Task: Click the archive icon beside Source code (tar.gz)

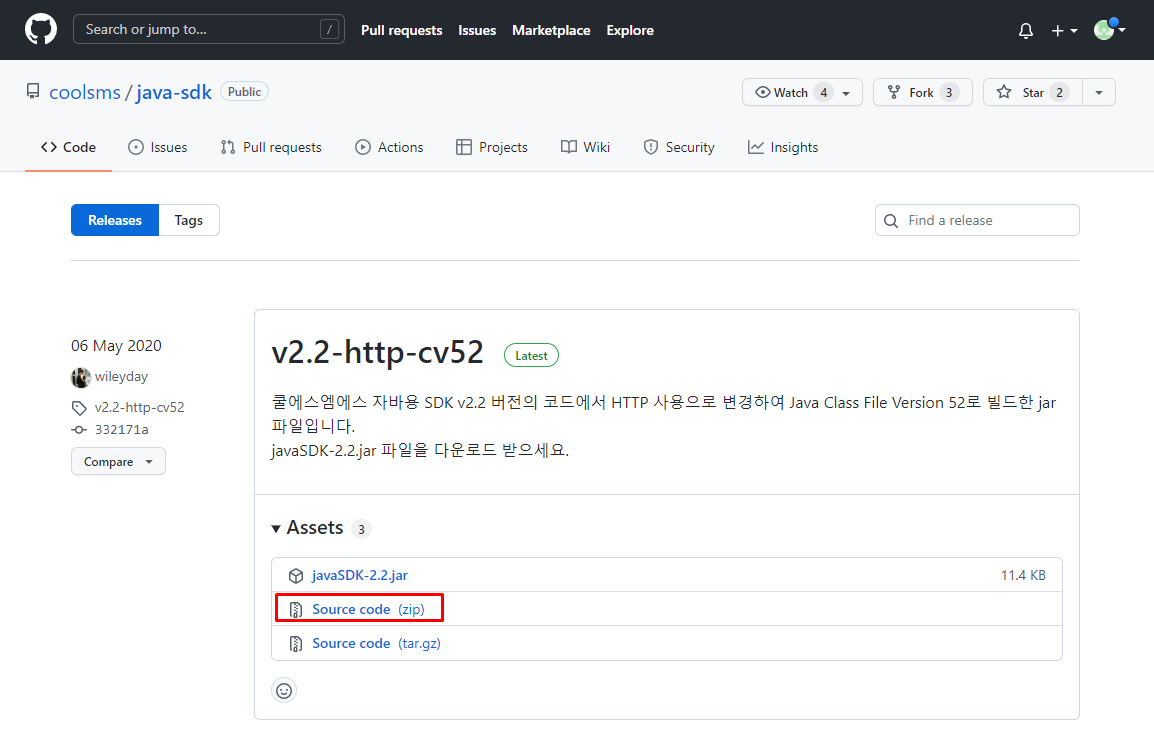Action: (296, 644)
